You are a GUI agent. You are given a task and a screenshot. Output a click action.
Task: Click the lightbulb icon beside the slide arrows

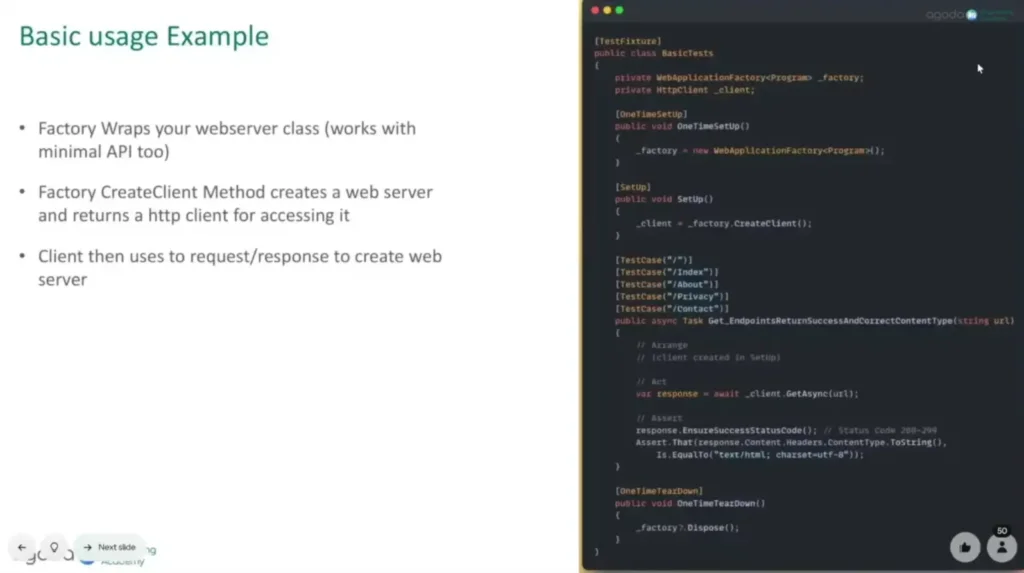click(54, 547)
